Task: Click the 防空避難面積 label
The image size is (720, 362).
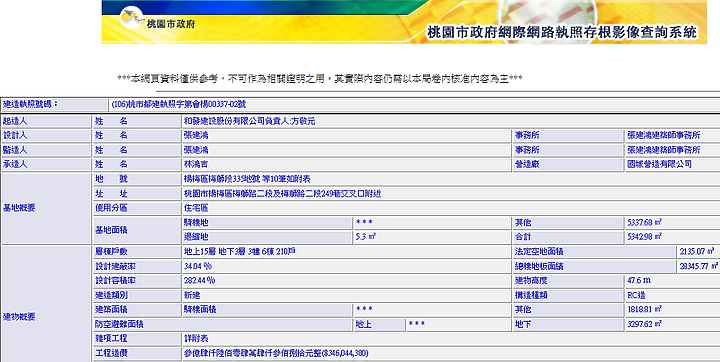Action: [x=119, y=324]
